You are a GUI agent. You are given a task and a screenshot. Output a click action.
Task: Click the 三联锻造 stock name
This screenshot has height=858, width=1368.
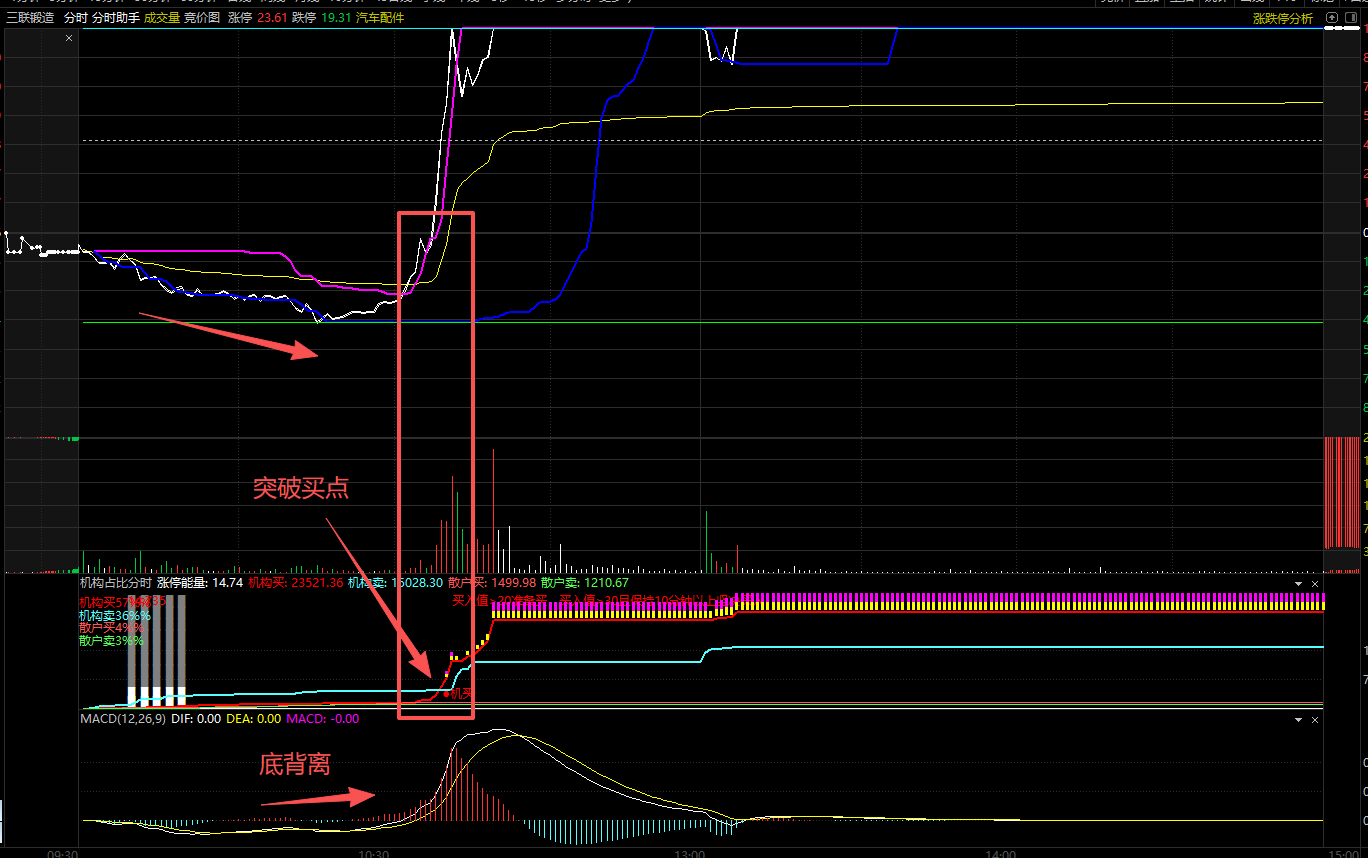(30, 18)
